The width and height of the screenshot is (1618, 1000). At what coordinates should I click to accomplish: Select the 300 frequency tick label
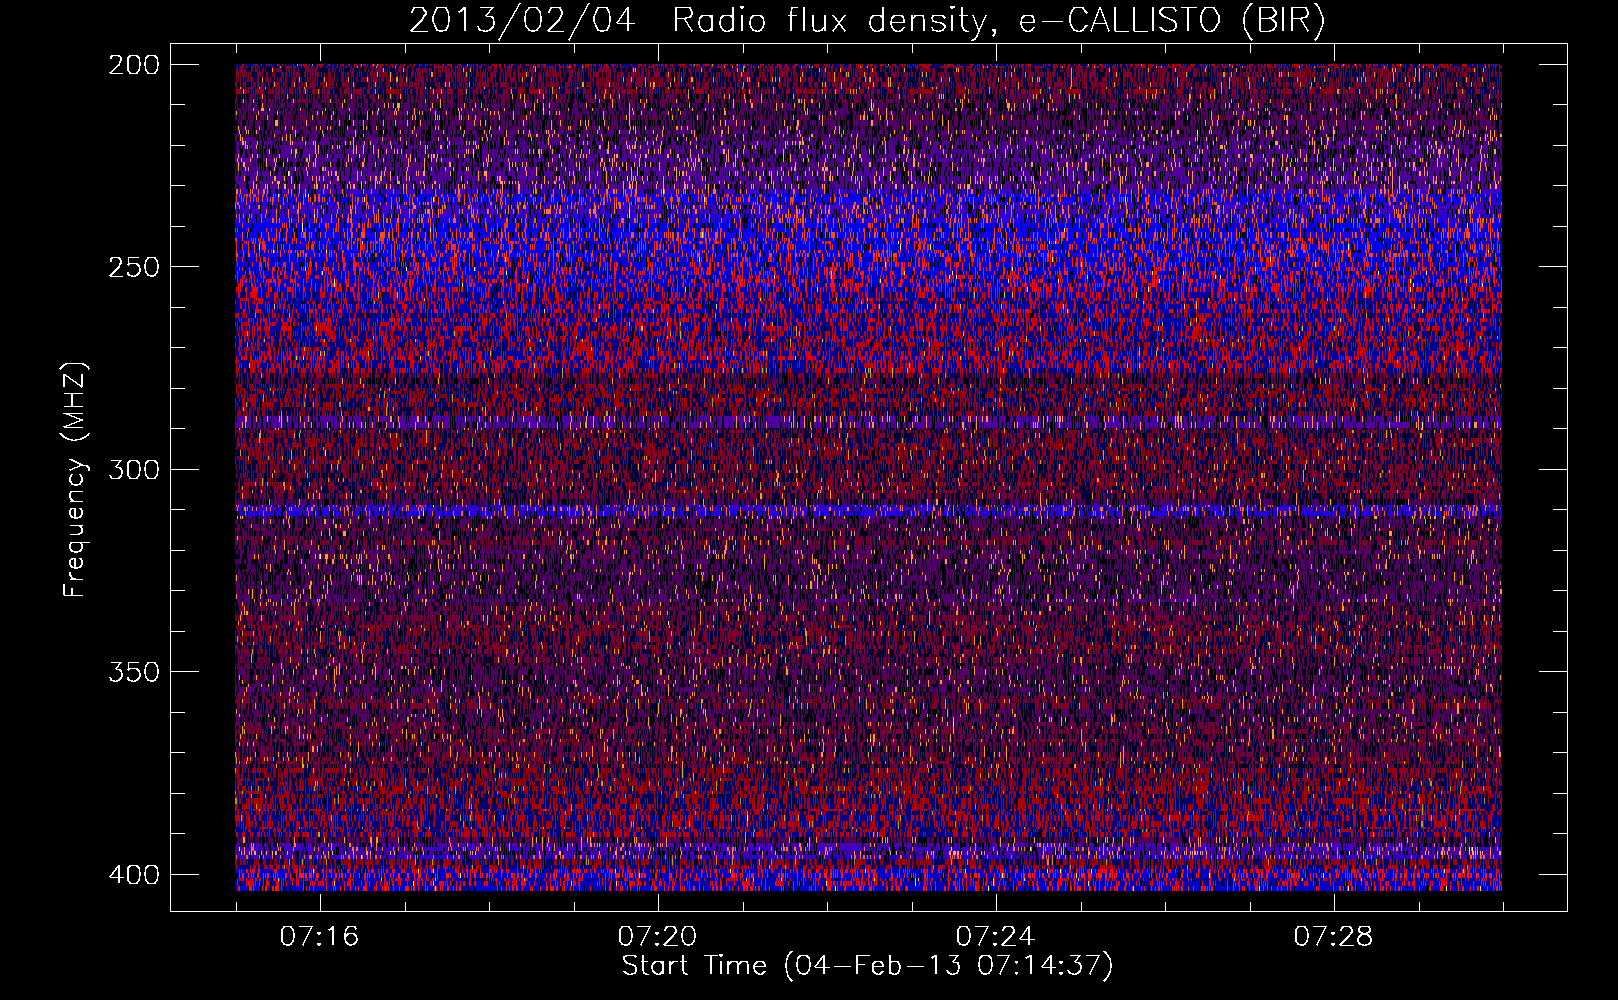pos(133,469)
